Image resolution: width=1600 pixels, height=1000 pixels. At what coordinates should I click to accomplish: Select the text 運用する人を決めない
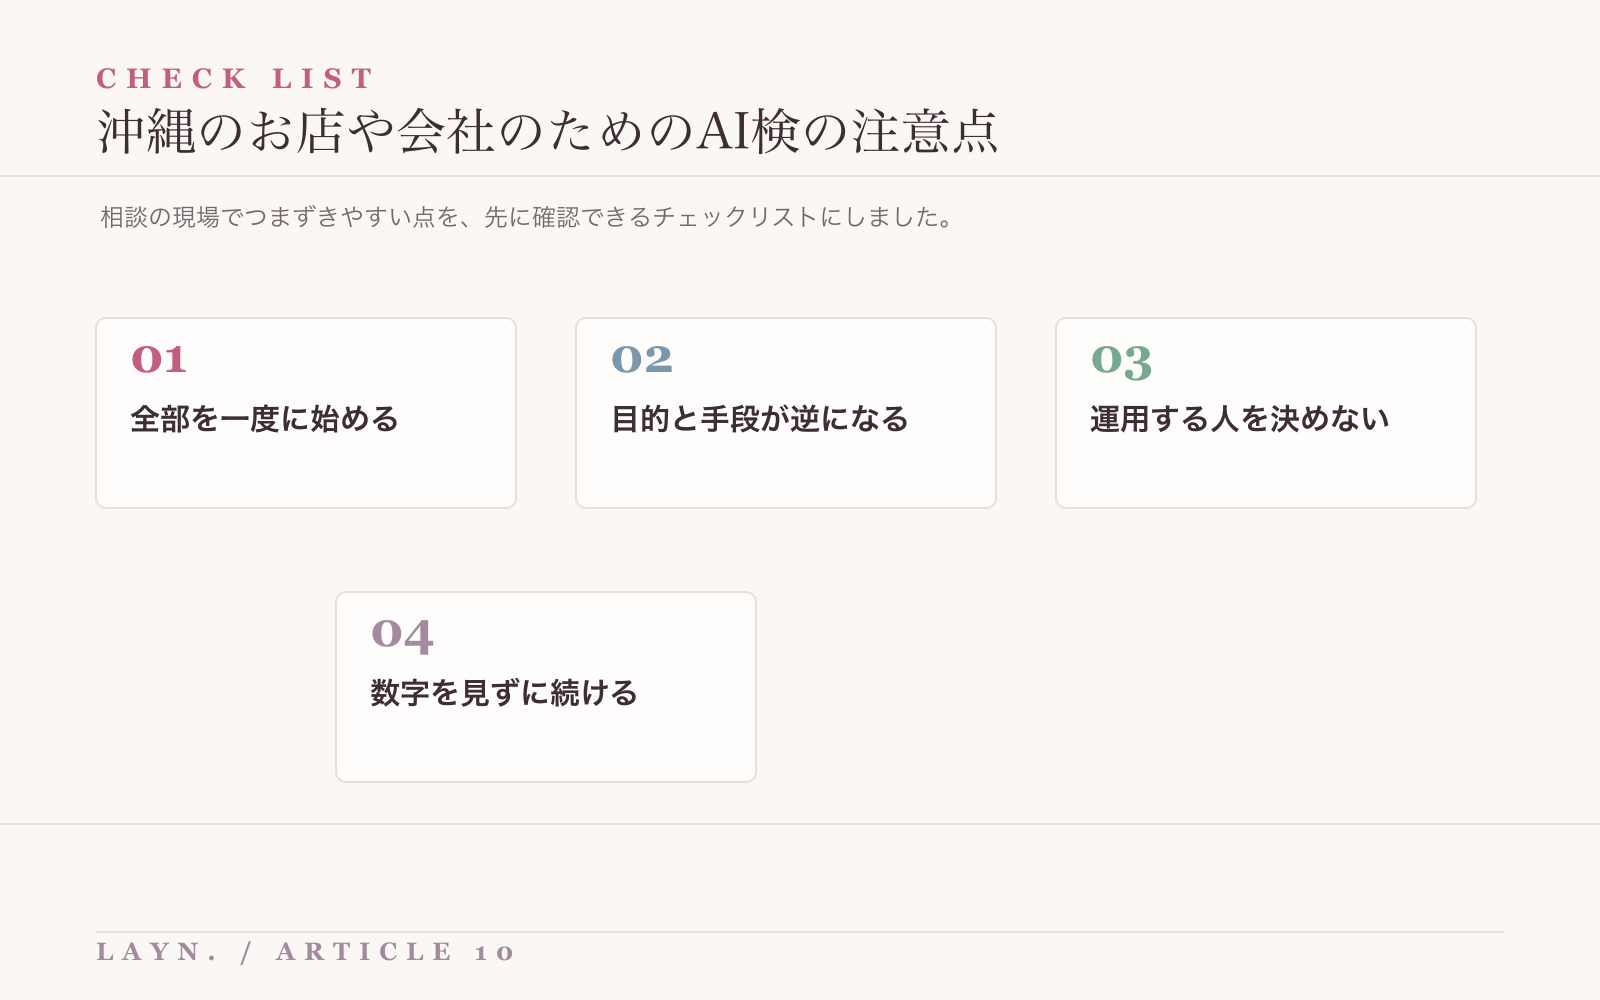(x=1240, y=419)
